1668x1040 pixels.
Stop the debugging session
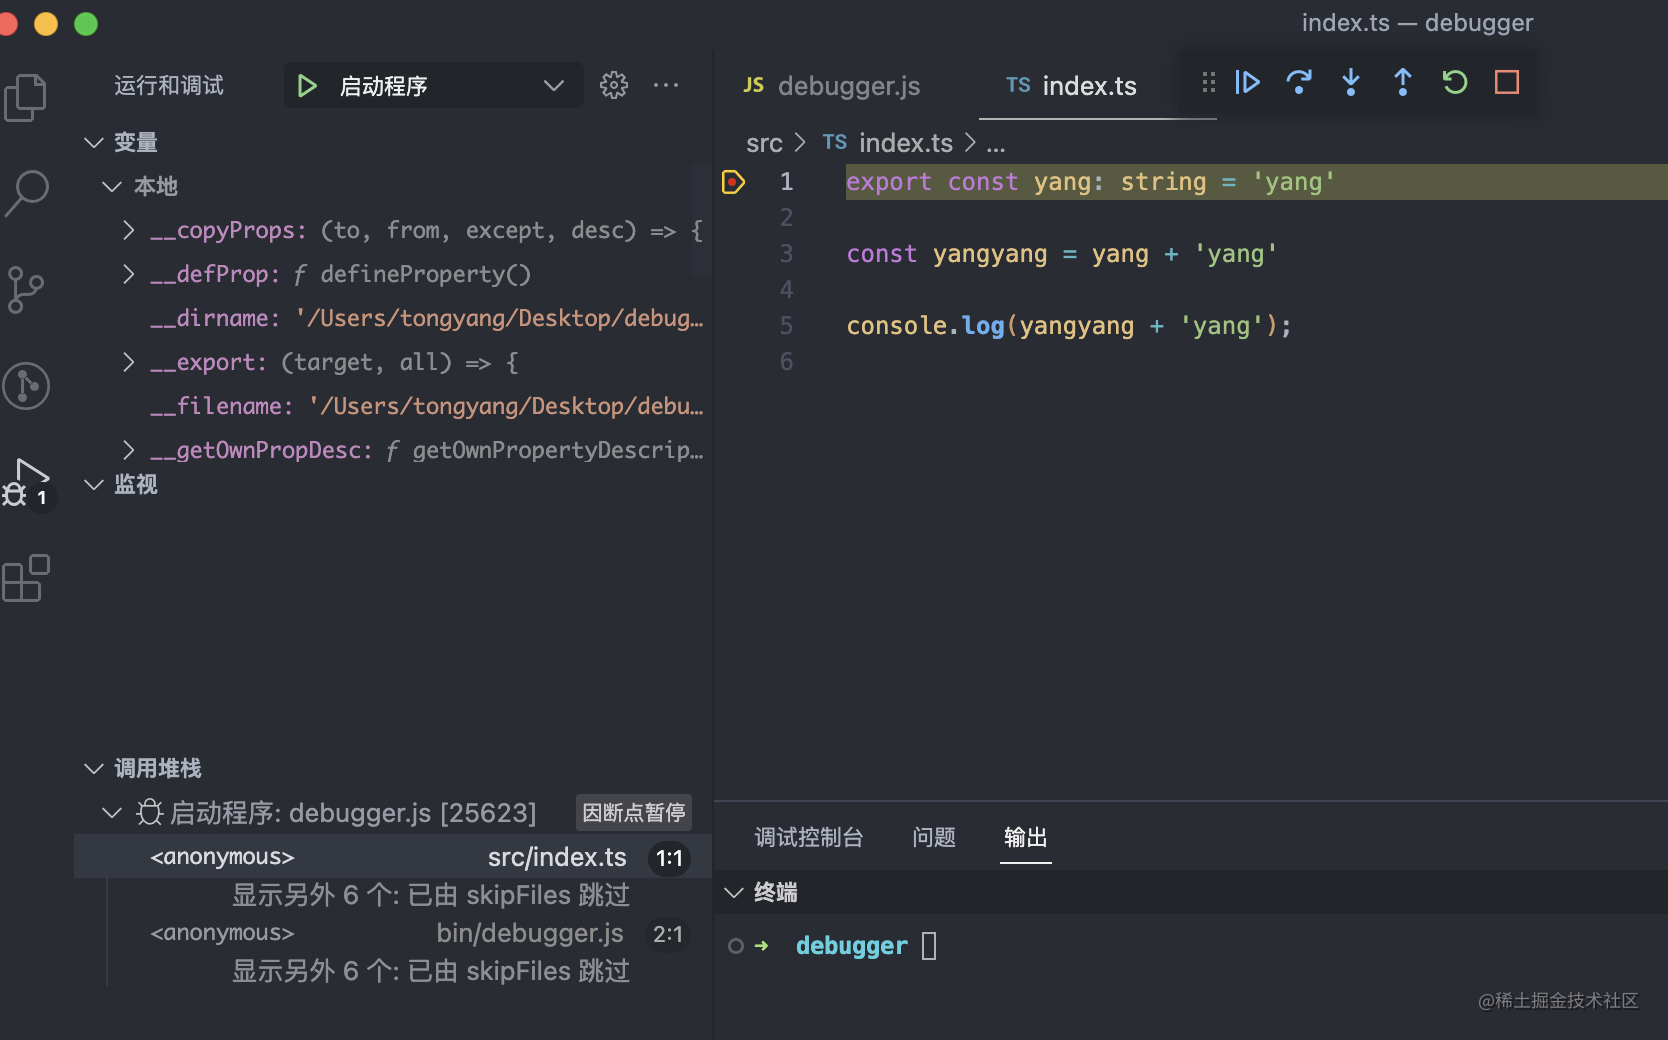1507,82
